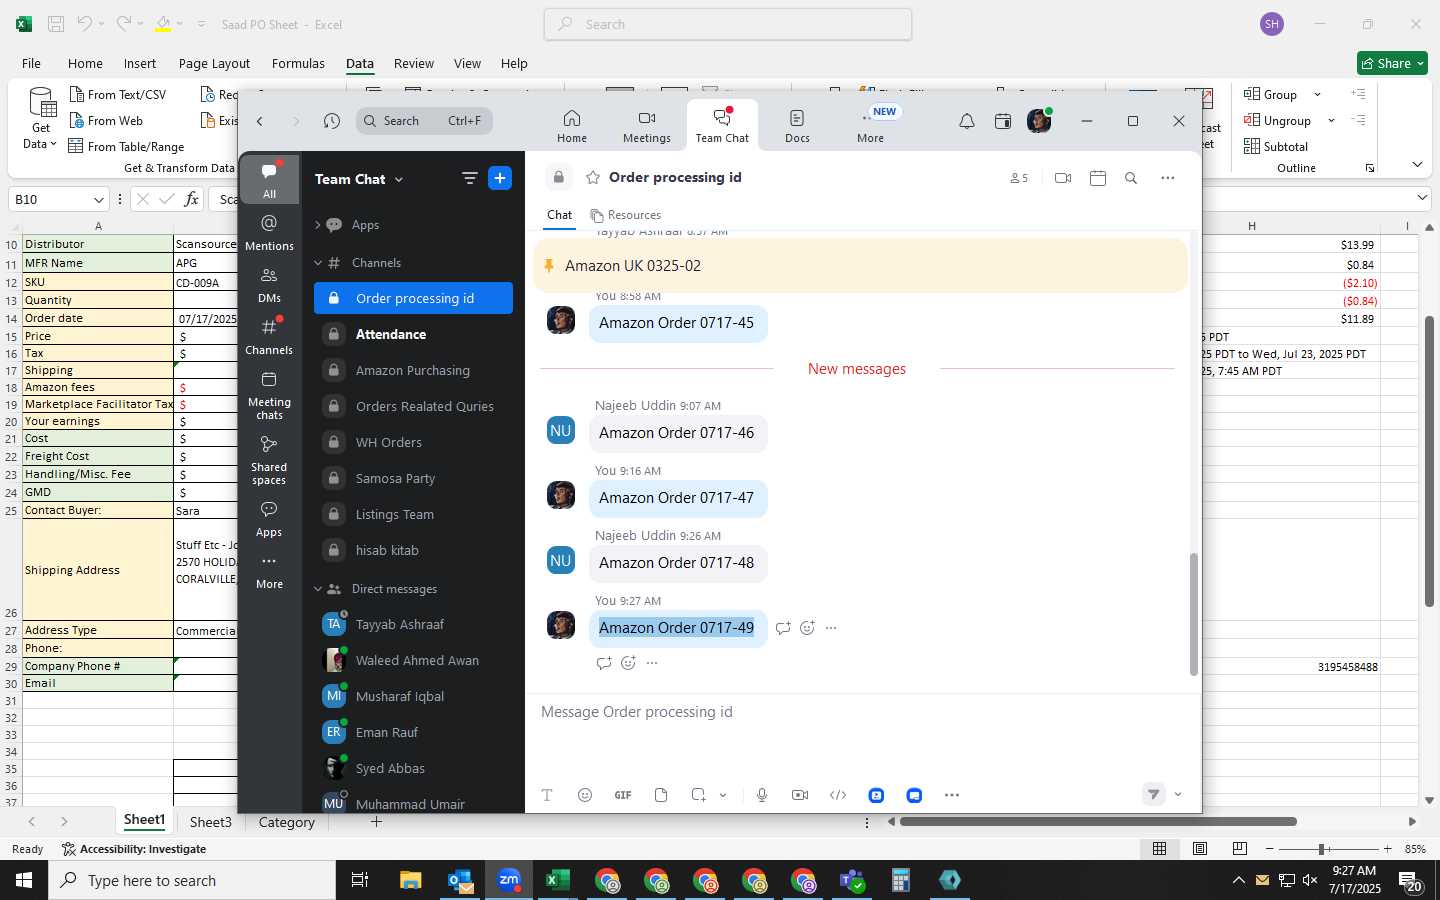
Task: Open the Samosa Party channel
Action: [413, 478]
